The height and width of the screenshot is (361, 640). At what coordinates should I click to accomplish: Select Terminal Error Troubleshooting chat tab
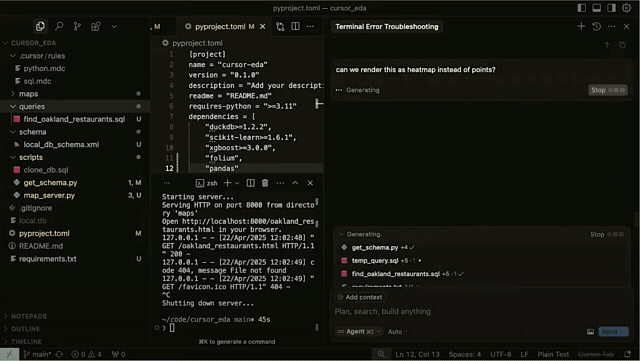(x=387, y=27)
